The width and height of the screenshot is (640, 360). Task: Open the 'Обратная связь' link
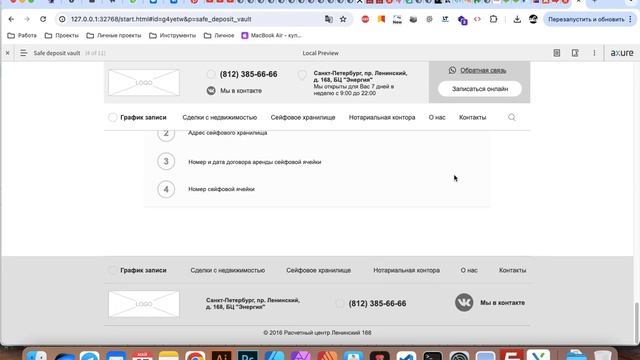(483, 70)
